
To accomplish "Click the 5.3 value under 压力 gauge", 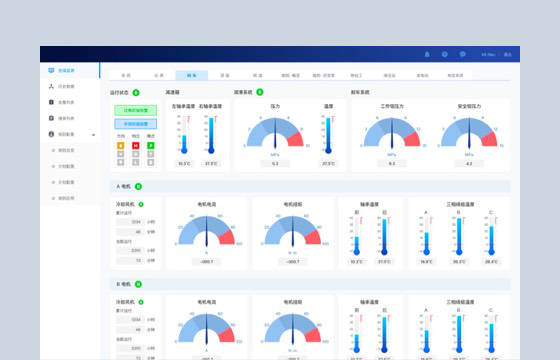I will click(275, 164).
